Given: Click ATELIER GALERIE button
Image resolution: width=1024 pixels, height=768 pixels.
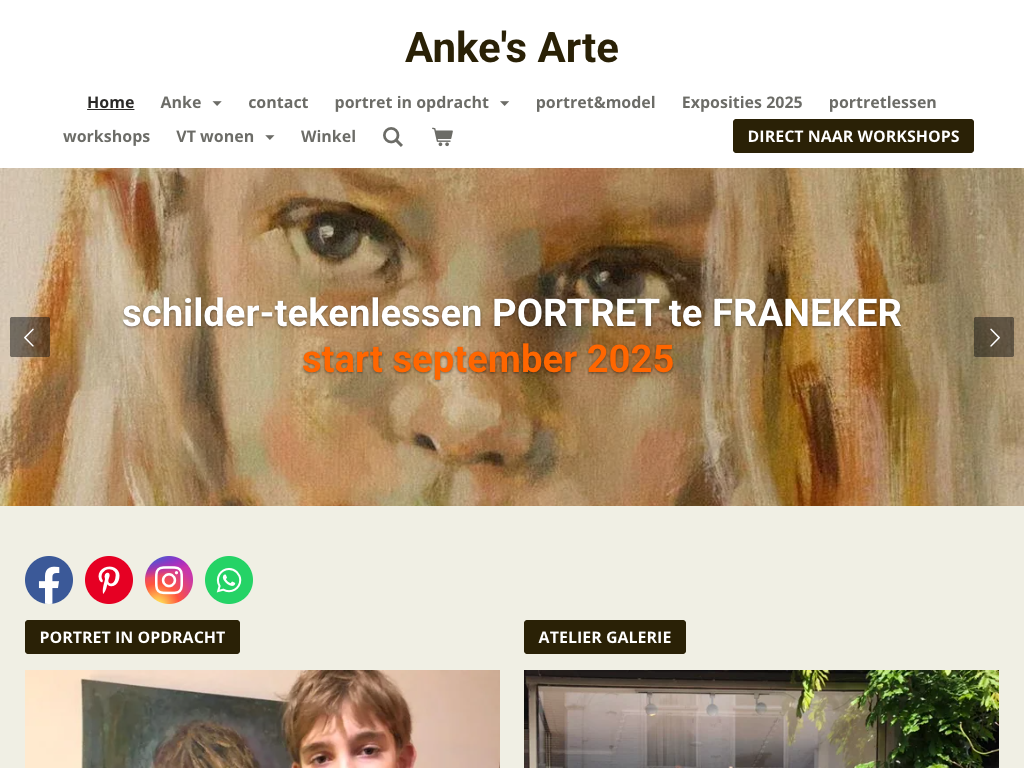Looking at the screenshot, I should pos(605,637).
